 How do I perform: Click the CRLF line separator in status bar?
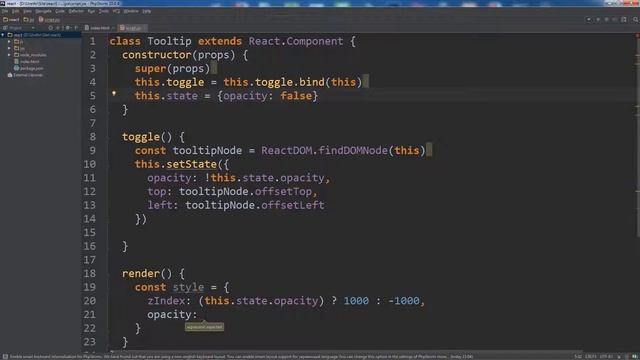click(590, 356)
